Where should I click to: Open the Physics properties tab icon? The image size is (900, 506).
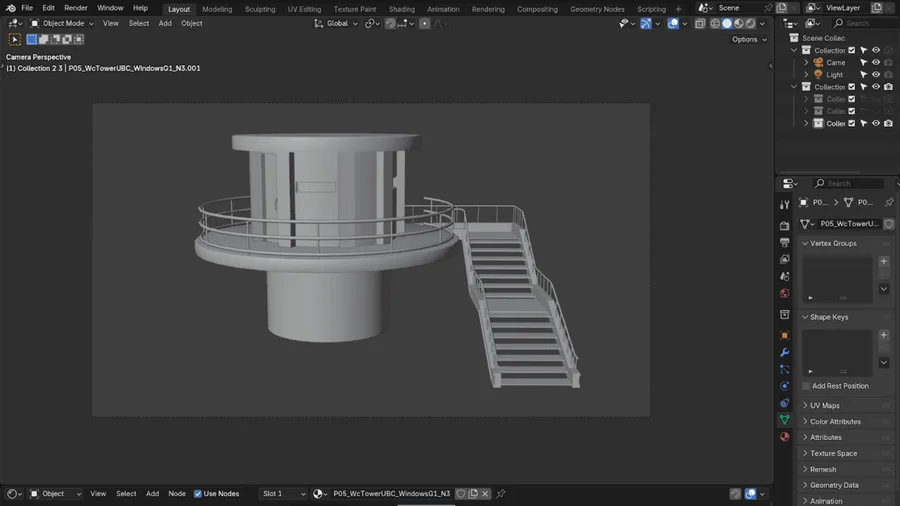[785, 386]
